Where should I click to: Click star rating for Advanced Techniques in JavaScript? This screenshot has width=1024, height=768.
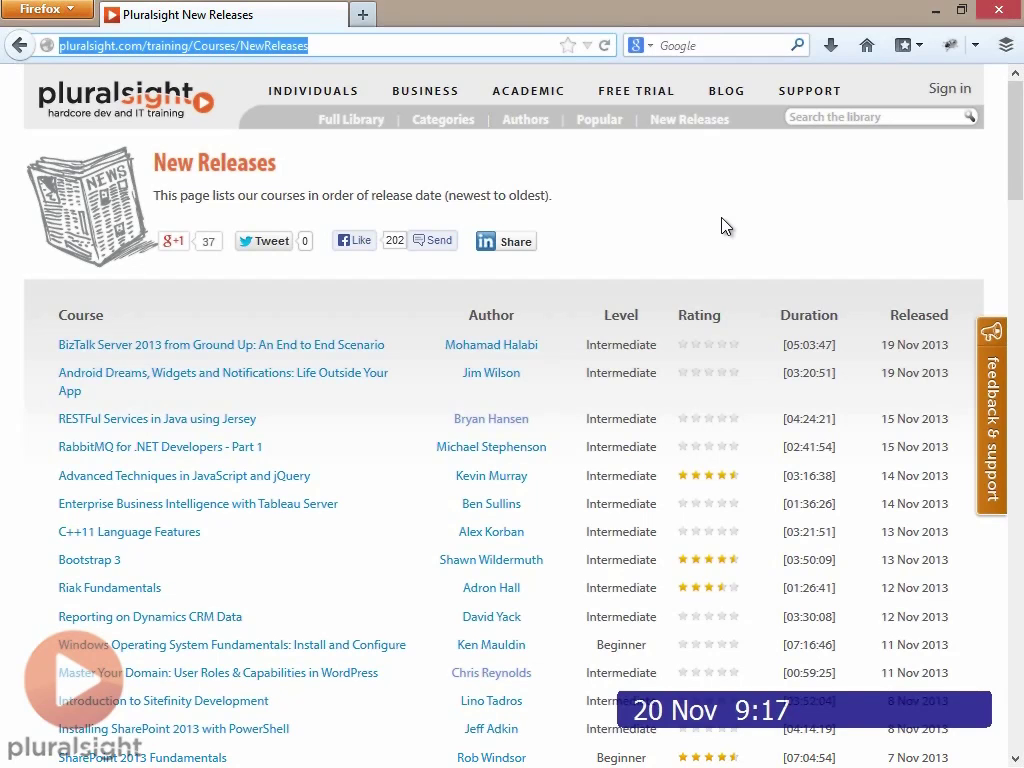pyautogui.click(x=708, y=475)
